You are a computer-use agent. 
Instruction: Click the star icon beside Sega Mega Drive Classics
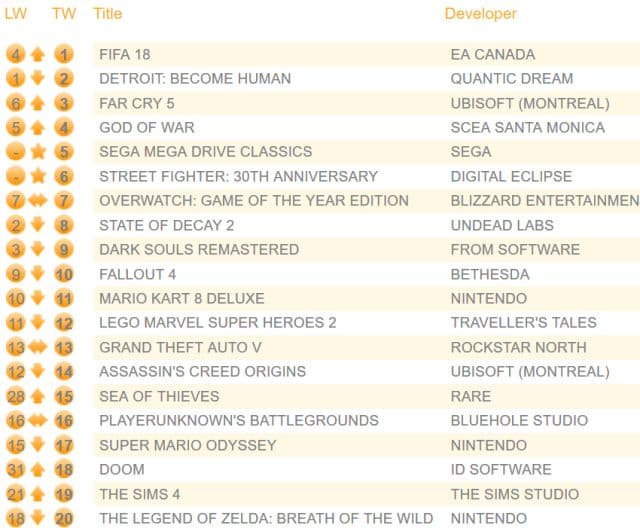39,152
